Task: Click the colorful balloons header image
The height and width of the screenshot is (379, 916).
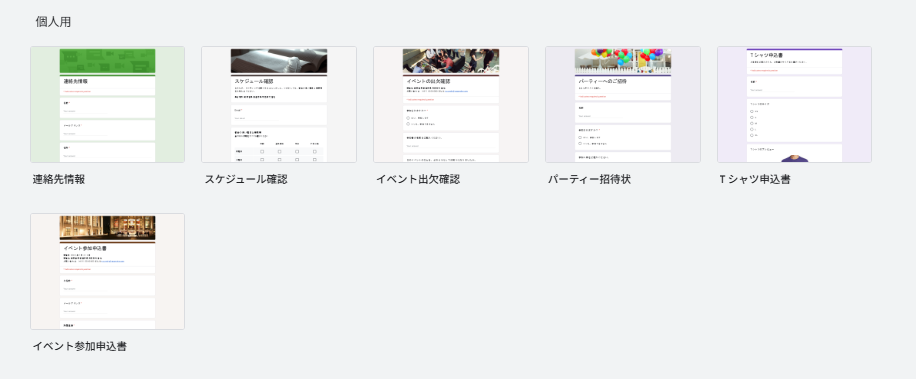Action: pyautogui.click(x=623, y=61)
